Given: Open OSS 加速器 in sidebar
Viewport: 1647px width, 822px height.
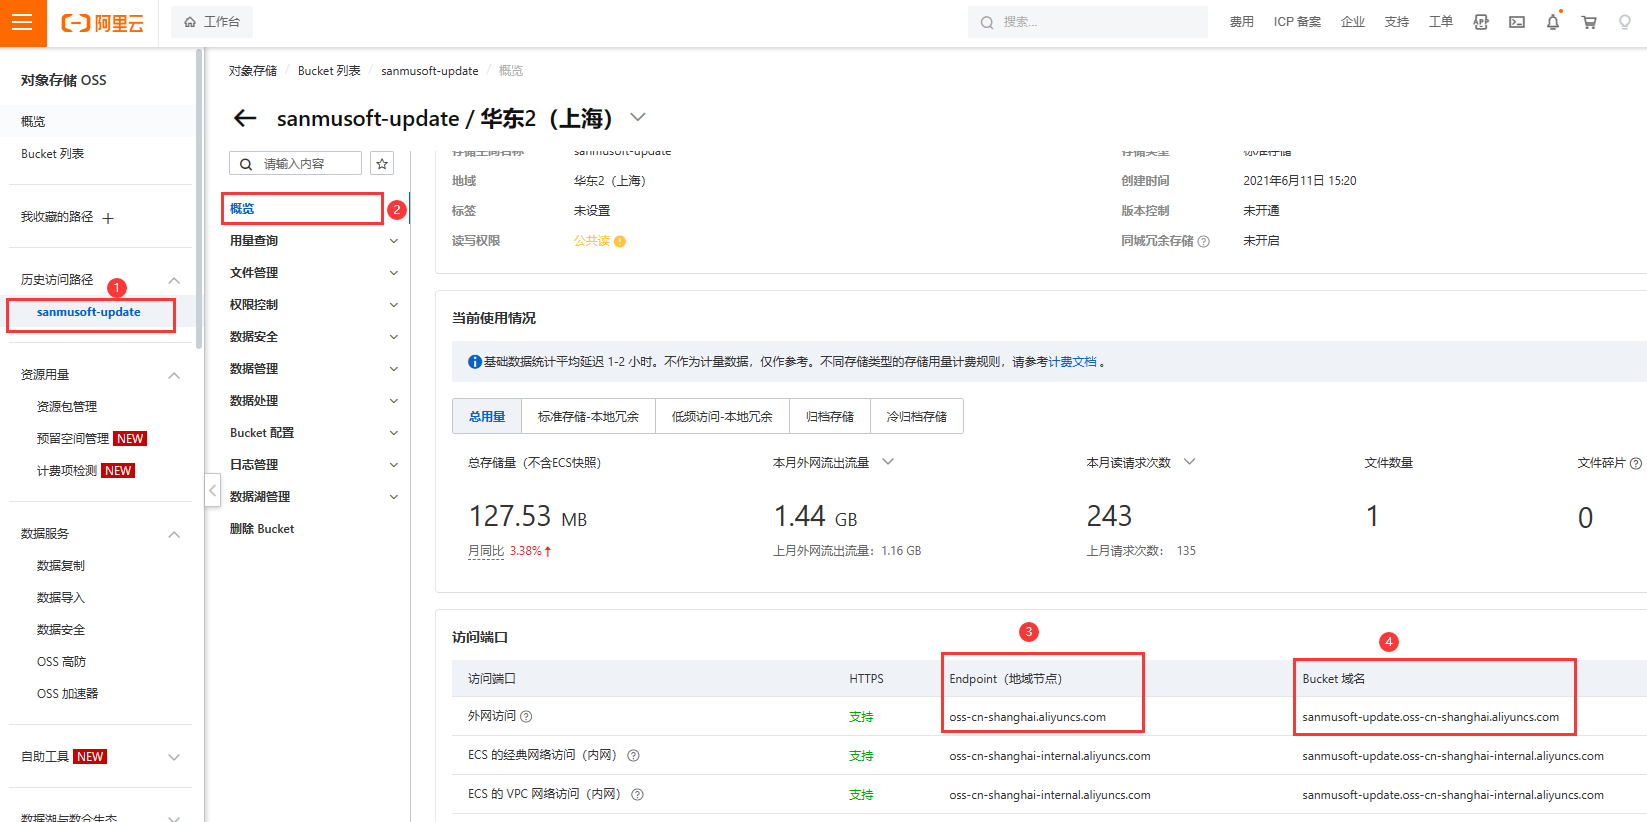Looking at the screenshot, I should pyautogui.click(x=67, y=694).
